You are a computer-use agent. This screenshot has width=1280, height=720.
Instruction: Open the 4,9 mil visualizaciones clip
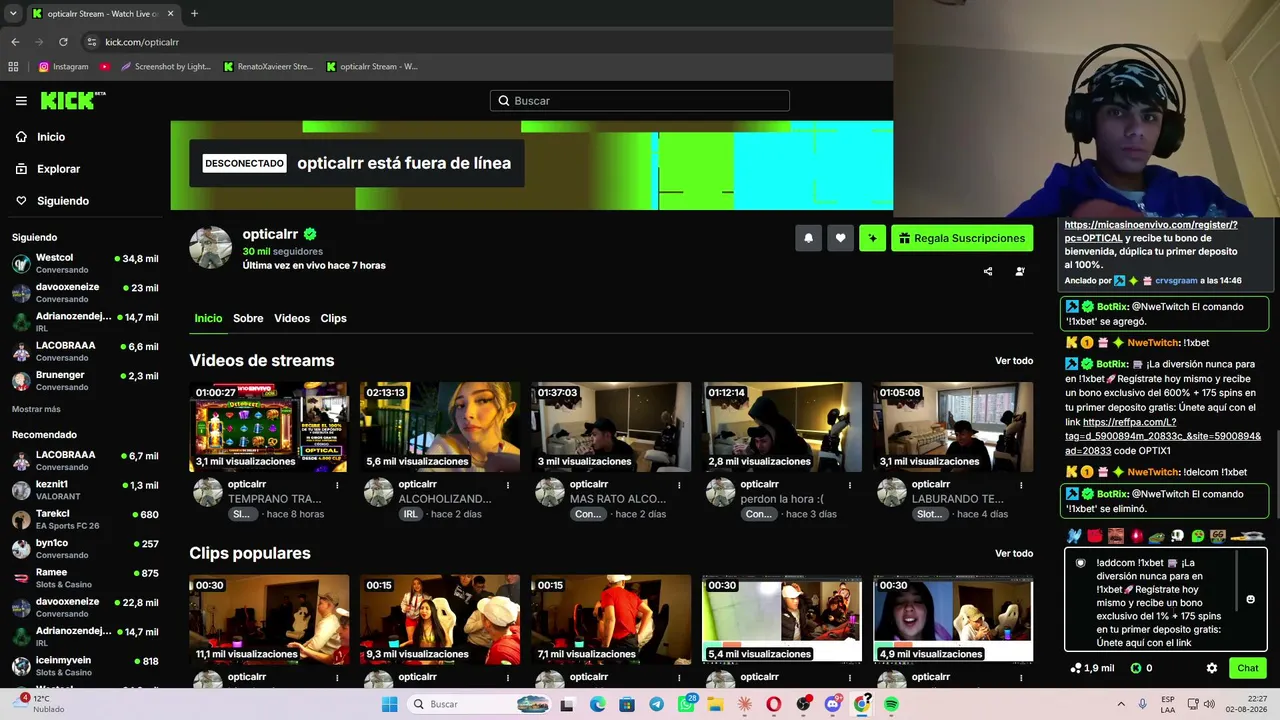click(953, 619)
